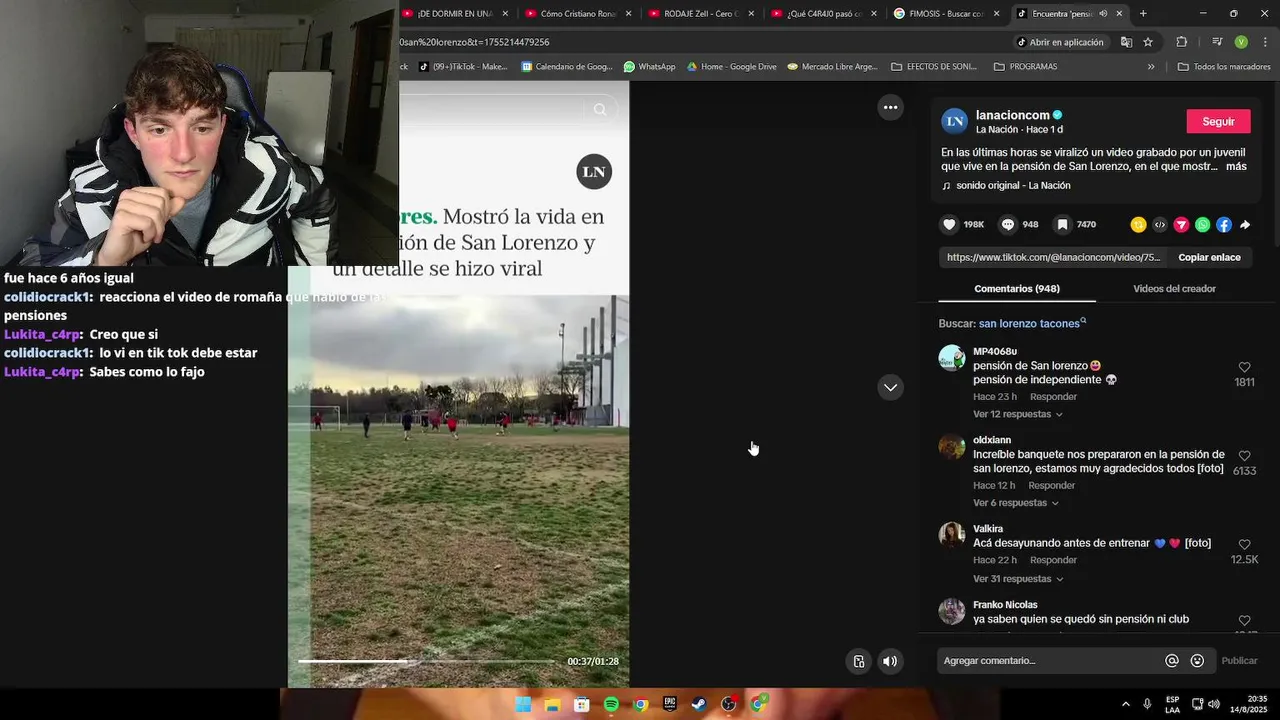Open Steam from the taskbar
Viewport: 1280px width, 720px height.
pos(699,705)
